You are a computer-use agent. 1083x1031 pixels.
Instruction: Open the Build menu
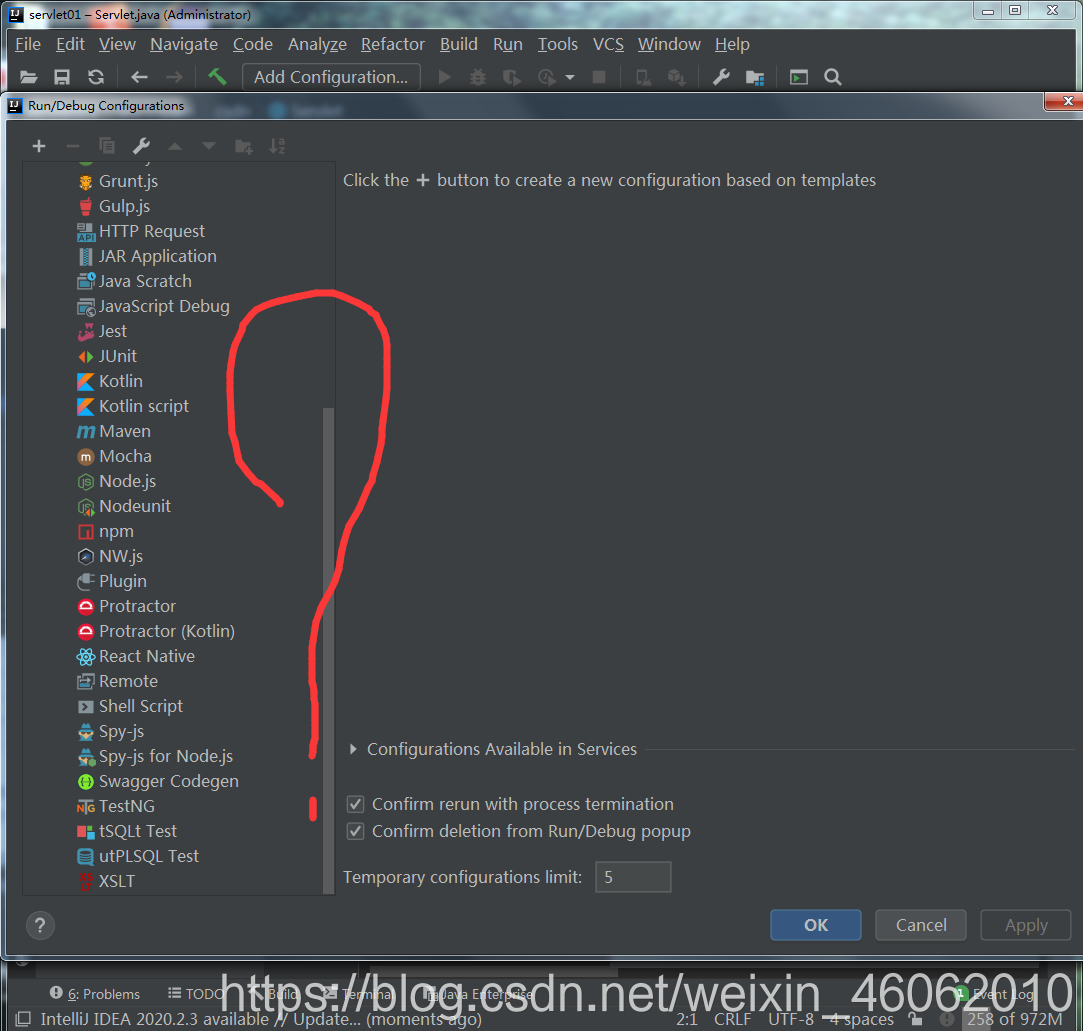[x=459, y=44]
